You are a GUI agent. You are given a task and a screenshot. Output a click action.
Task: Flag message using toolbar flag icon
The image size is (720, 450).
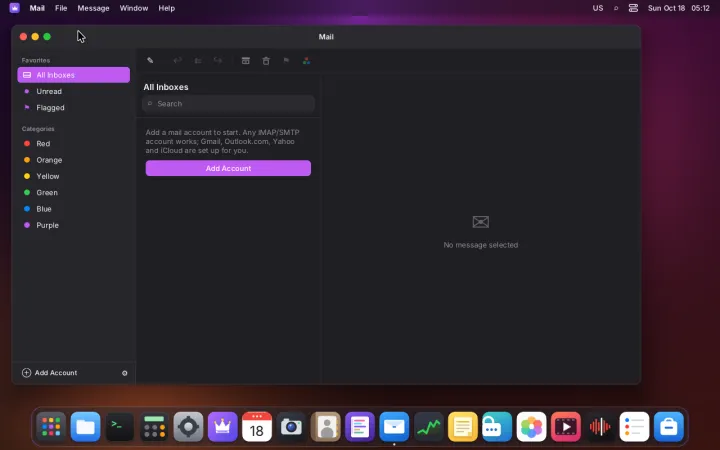tap(286, 61)
